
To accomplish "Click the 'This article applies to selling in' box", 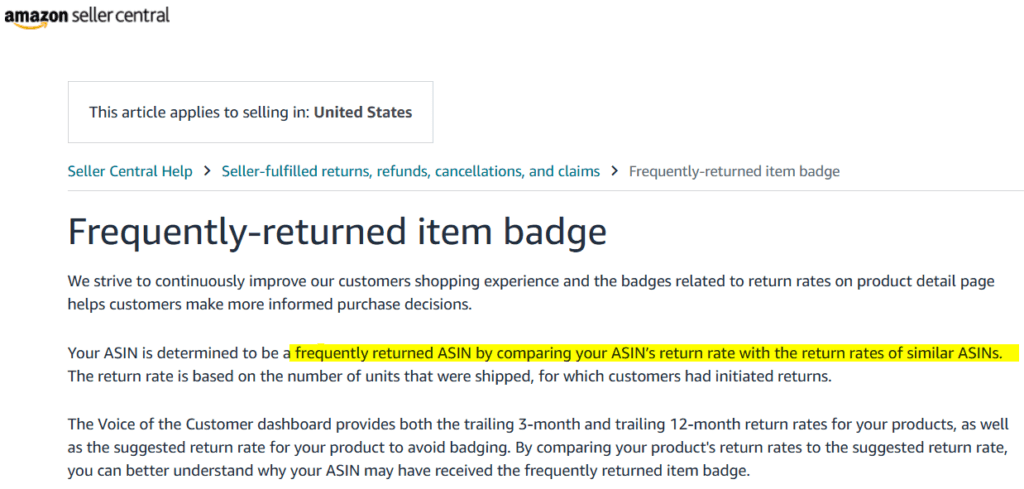I will tap(250, 112).
